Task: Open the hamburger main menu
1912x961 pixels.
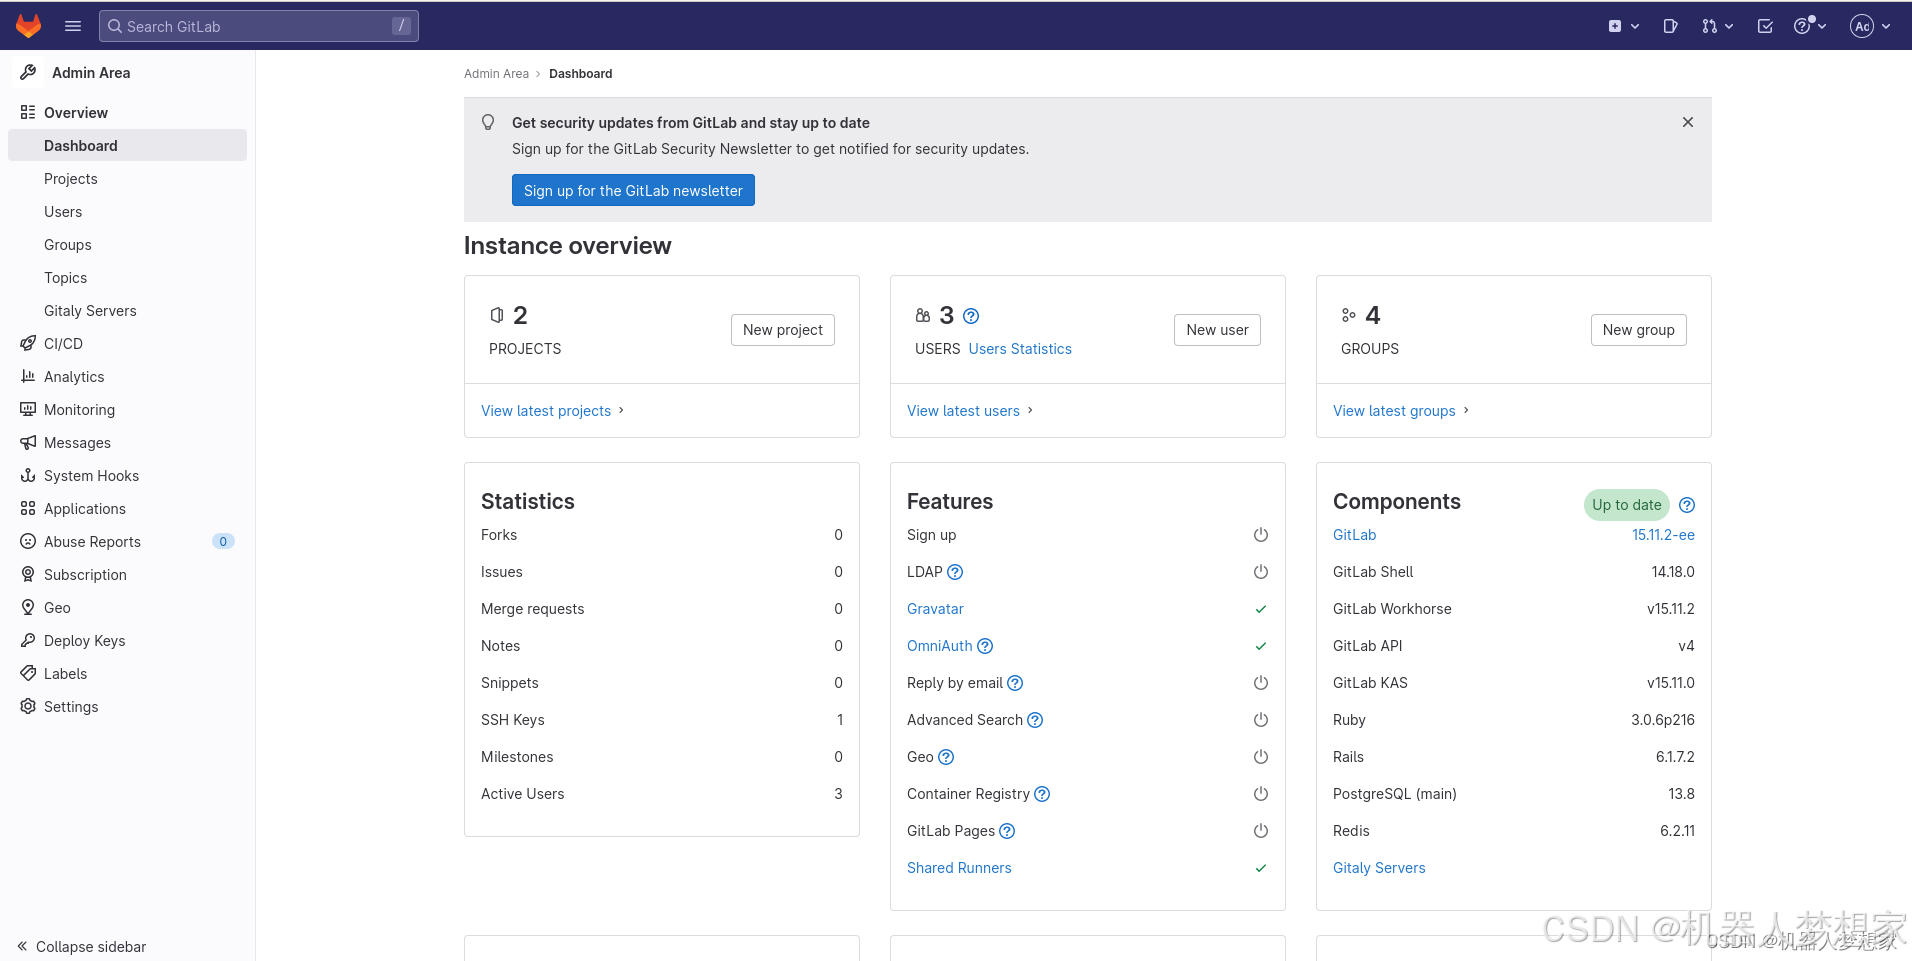Action: click(73, 26)
